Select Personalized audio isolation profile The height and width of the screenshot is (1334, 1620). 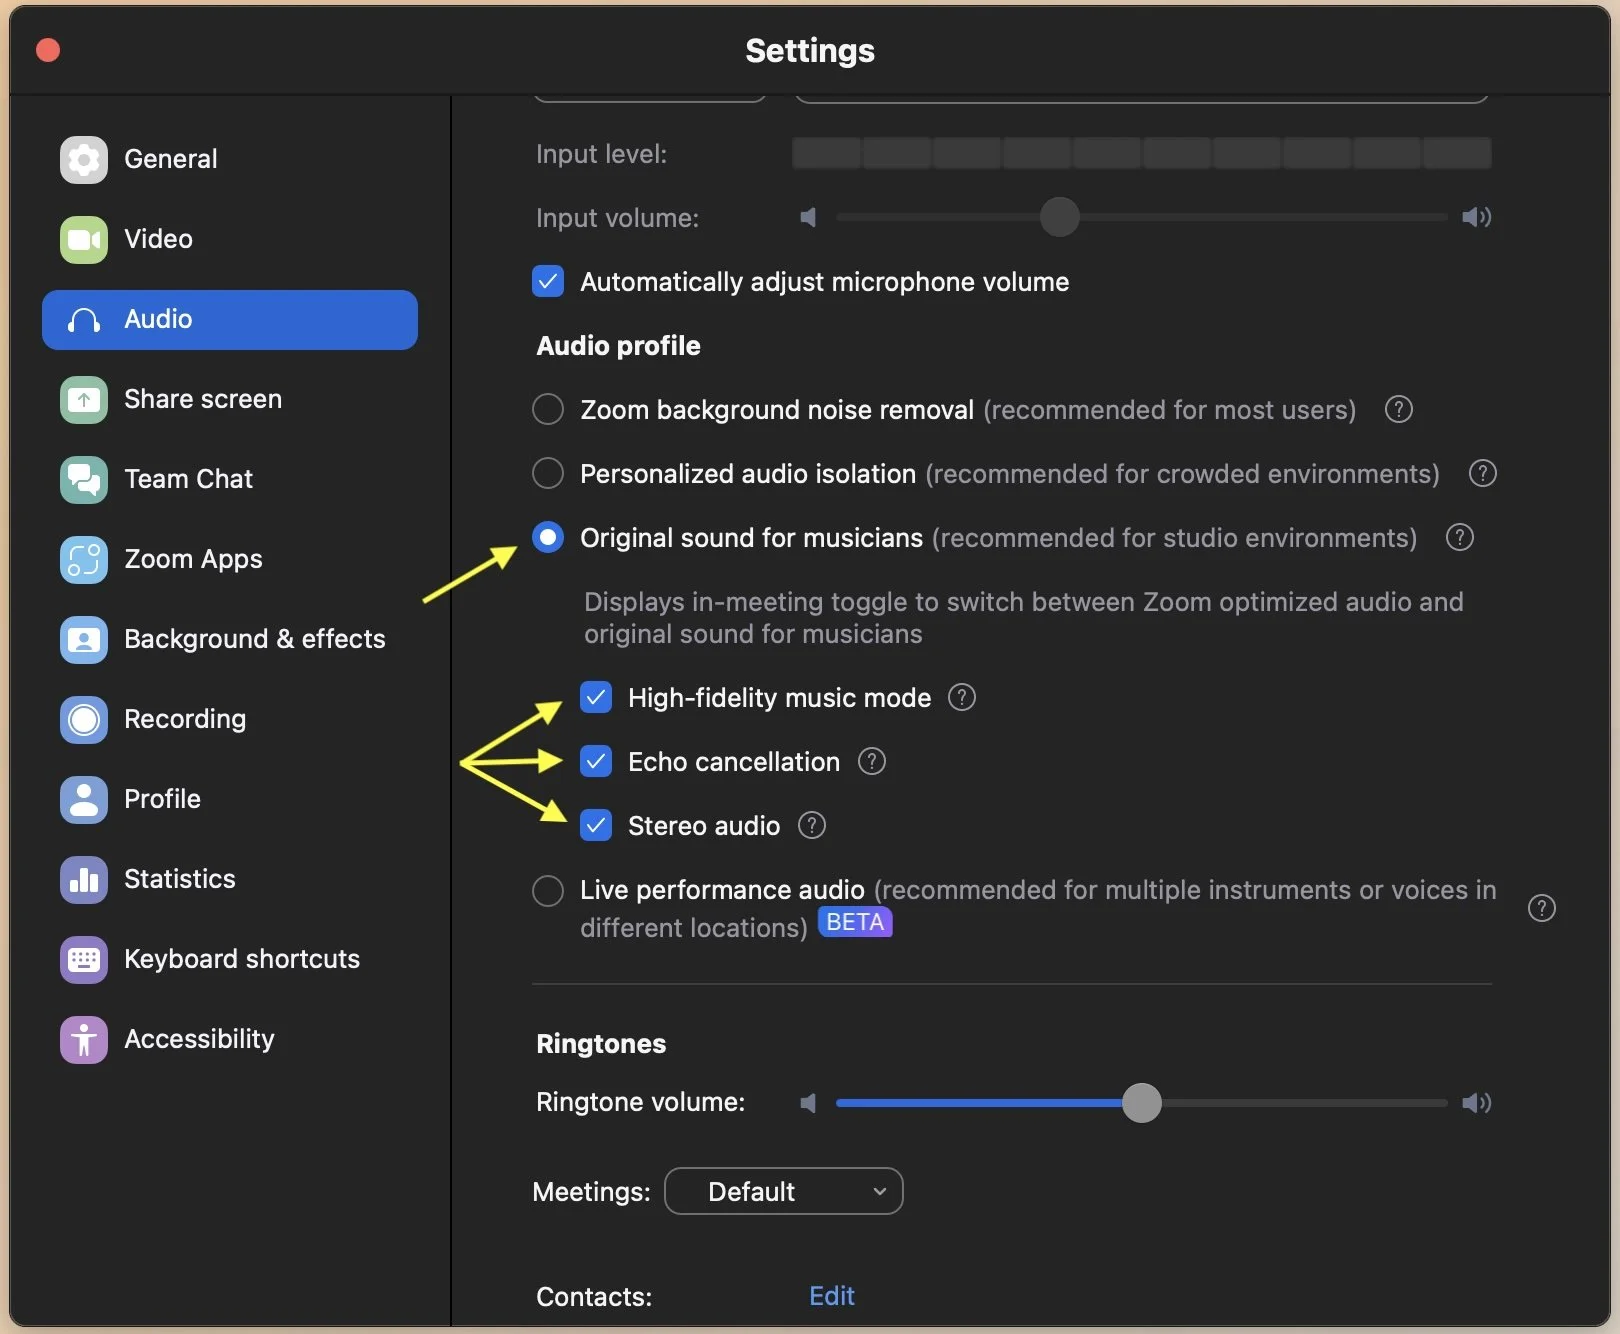[x=548, y=473]
